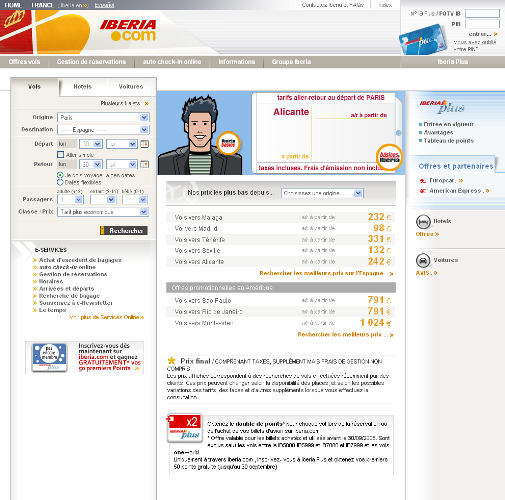The height and width of the screenshot is (500, 505).
Task: Open the Hotels Offres link in sidebar
Action: [x=427, y=234]
